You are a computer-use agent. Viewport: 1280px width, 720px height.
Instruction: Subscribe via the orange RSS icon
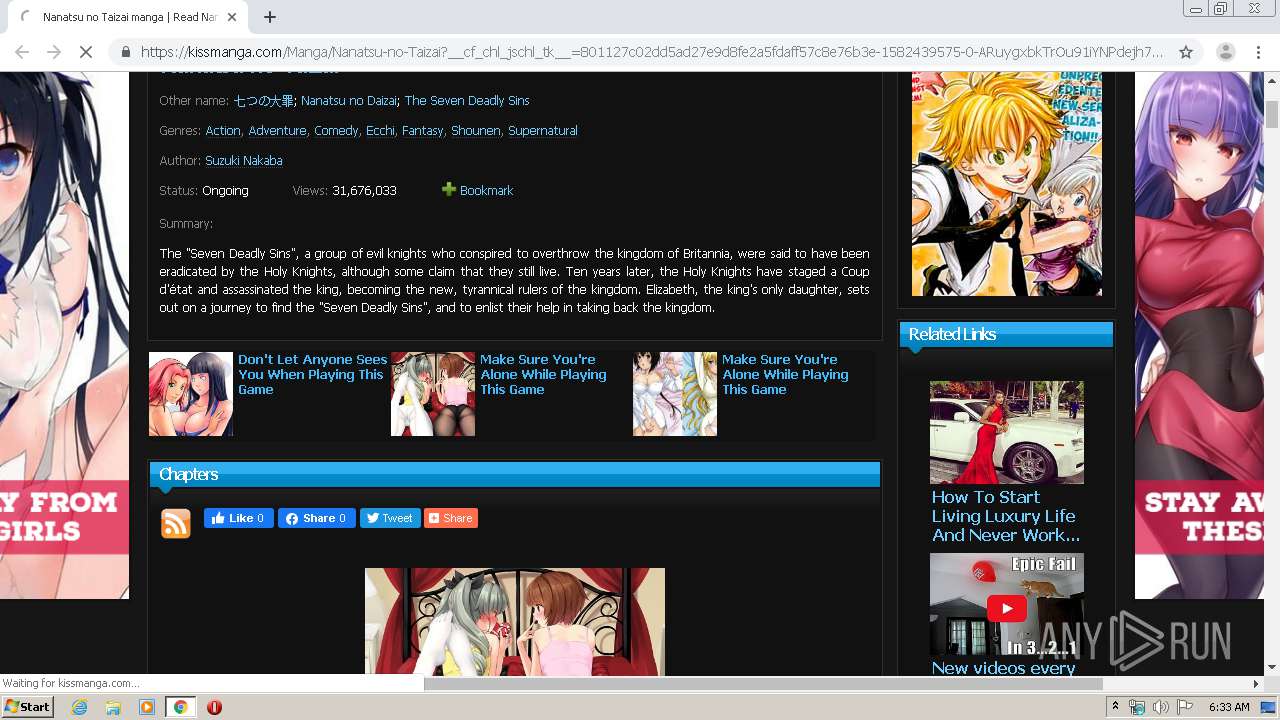pyautogui.click(x=176, y=523)
